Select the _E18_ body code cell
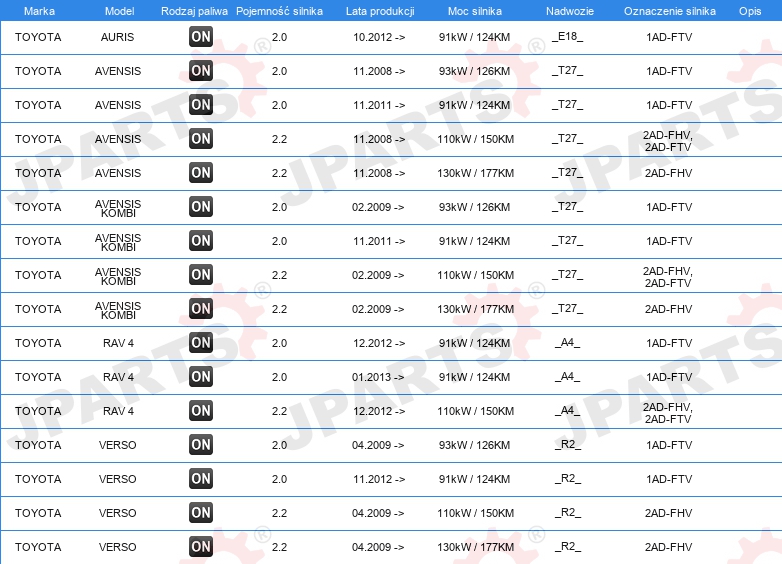The height and width of the screenshot is (564, 782). (x=568, y=36)
